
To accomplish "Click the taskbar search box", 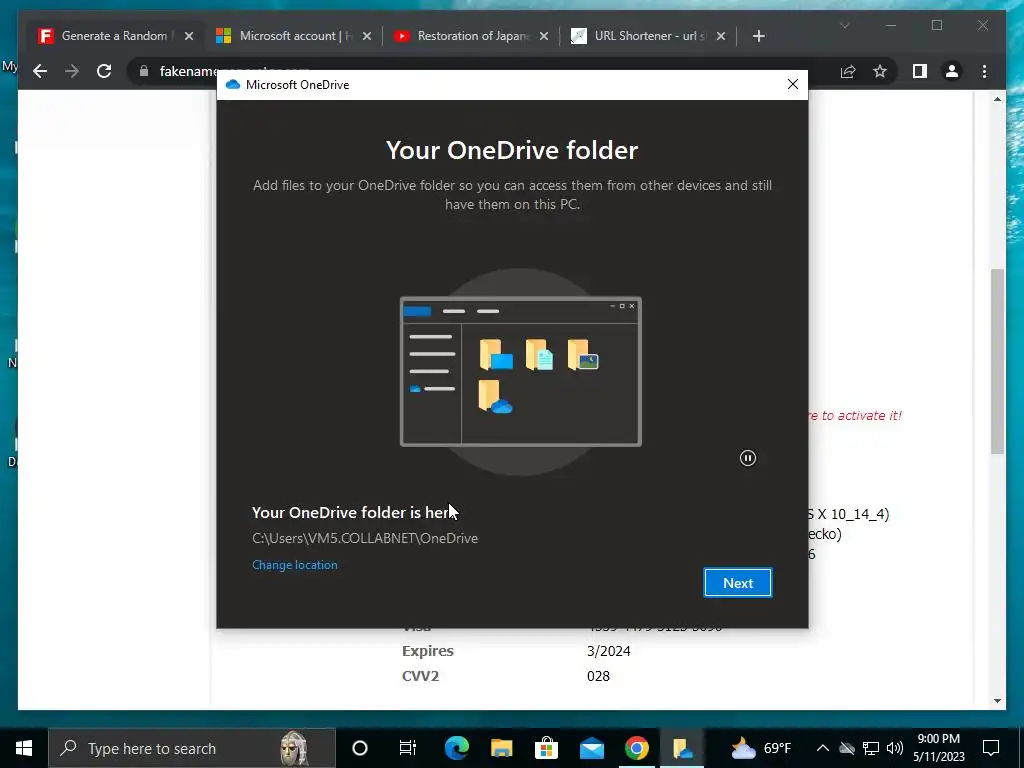I will tap(192, 748).
